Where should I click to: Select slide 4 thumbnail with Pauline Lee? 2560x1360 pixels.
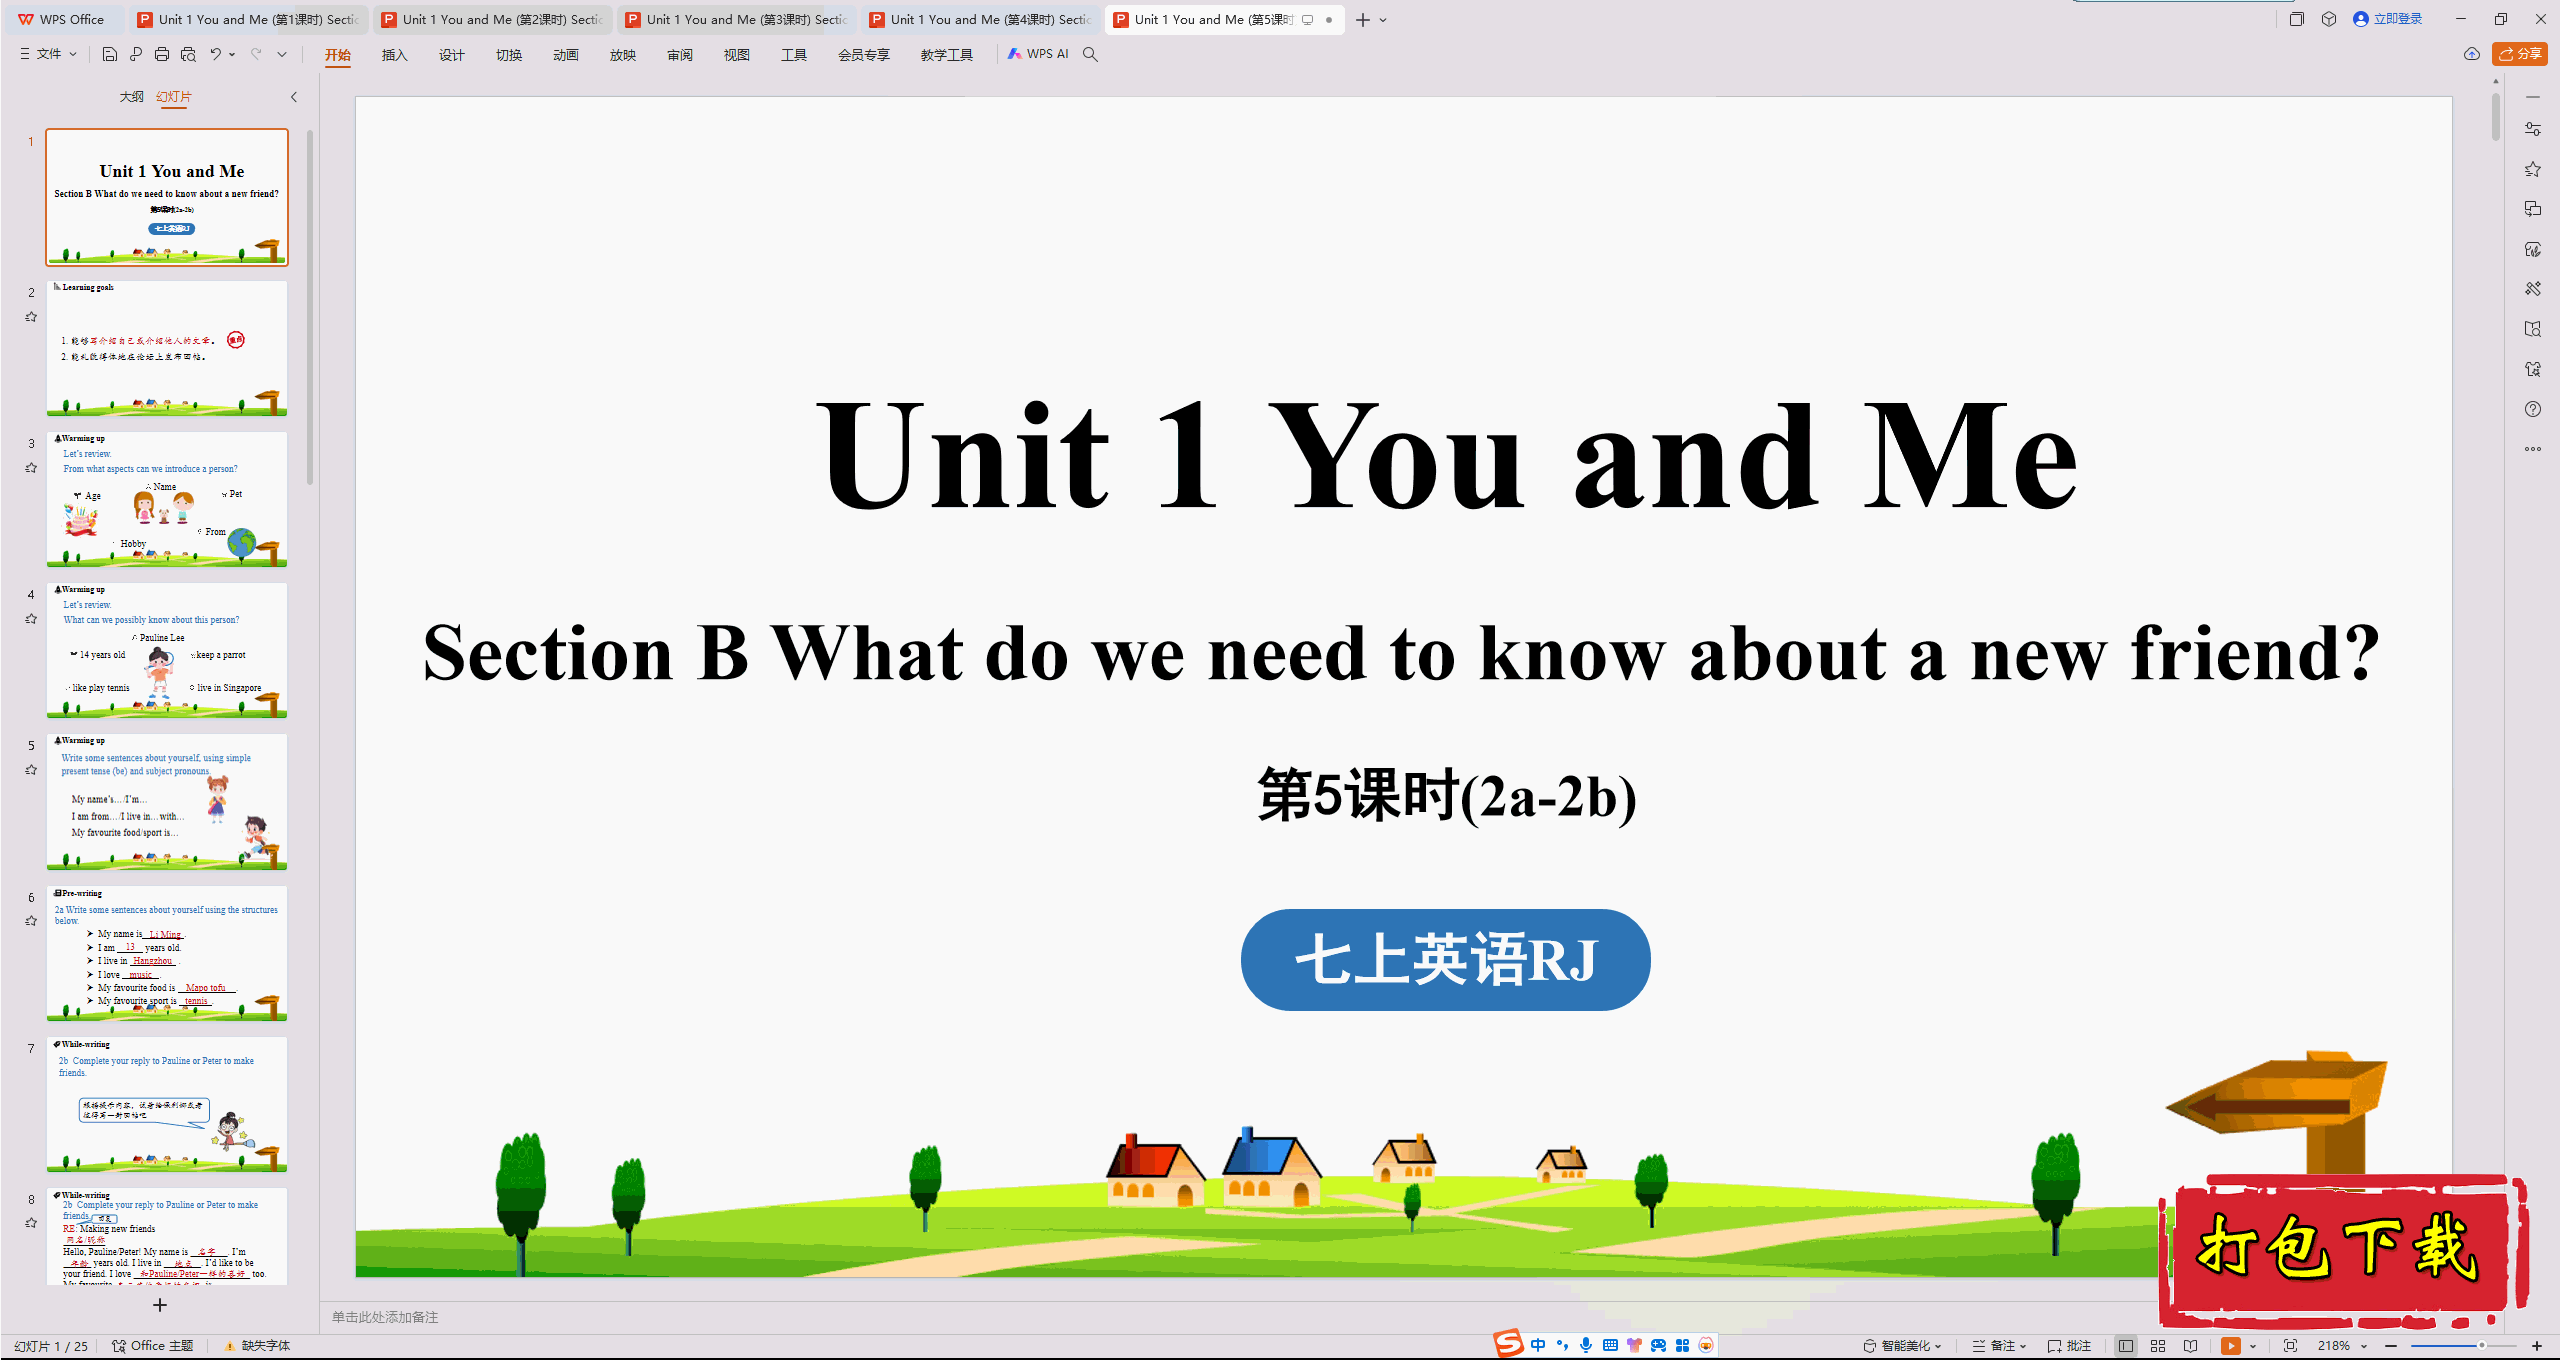pyautogui.click(x=167, y=650)
